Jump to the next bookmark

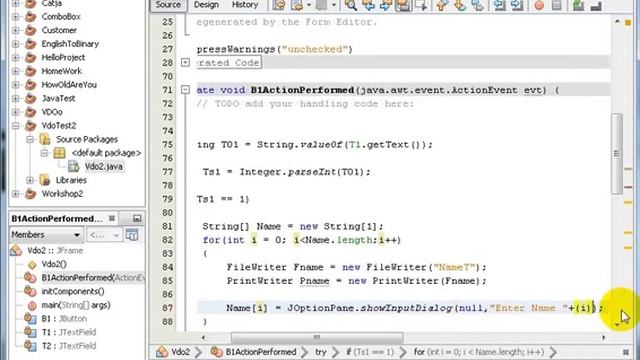coord(460,5)
